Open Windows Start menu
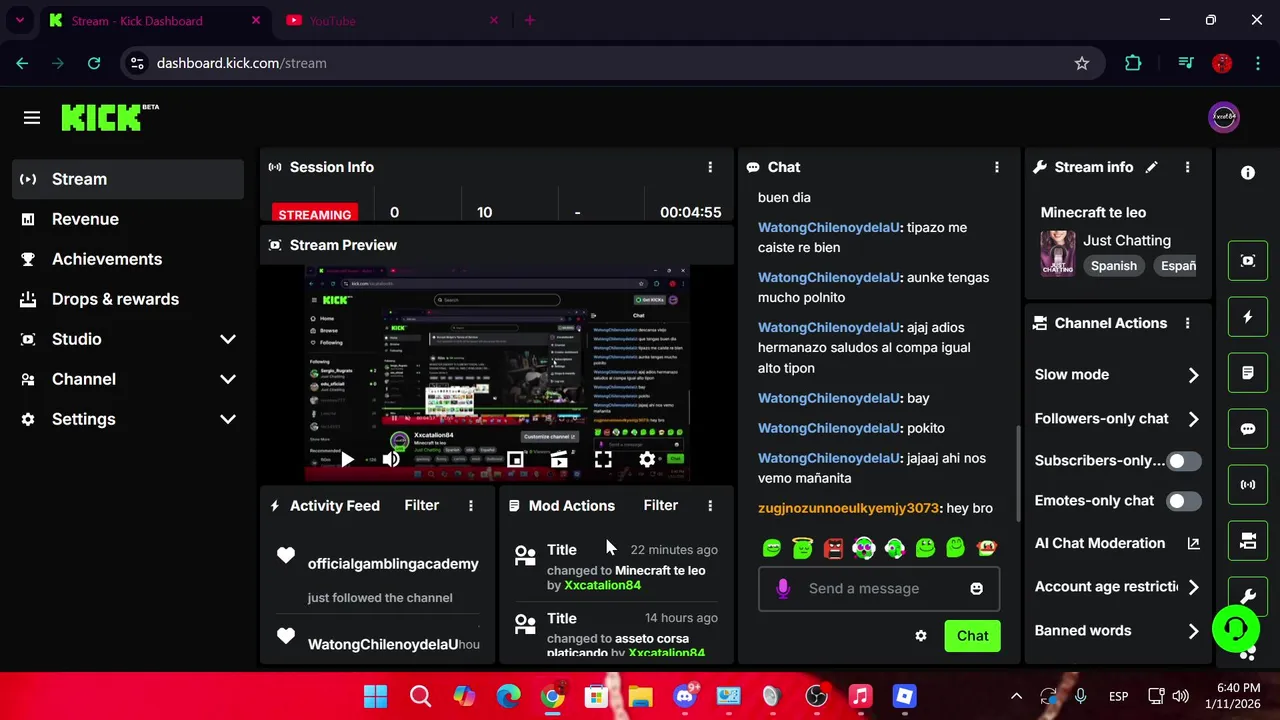 pos(376,696)
